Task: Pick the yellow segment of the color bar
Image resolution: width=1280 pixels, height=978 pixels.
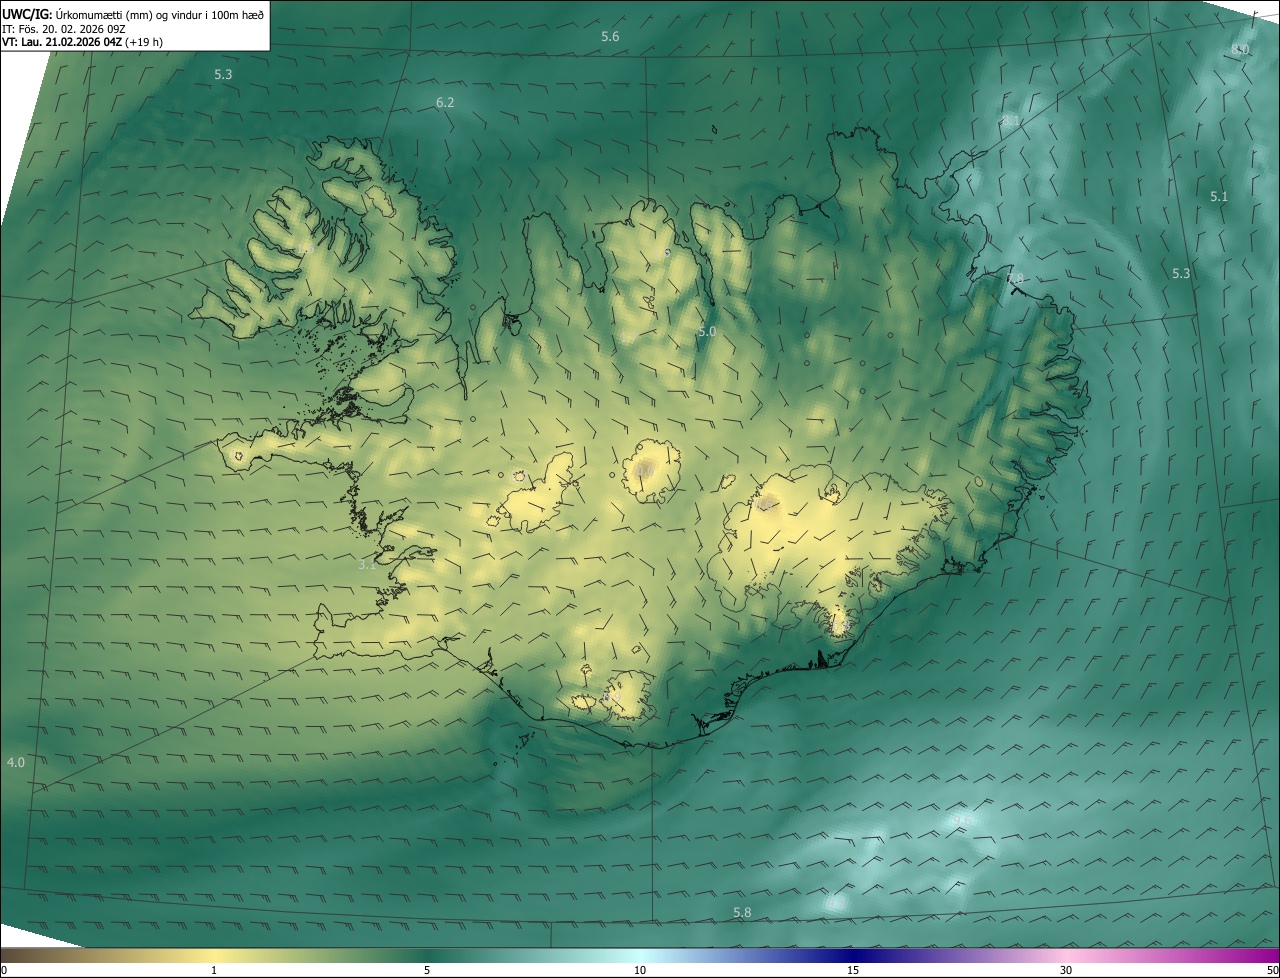Action: (214, 955)
